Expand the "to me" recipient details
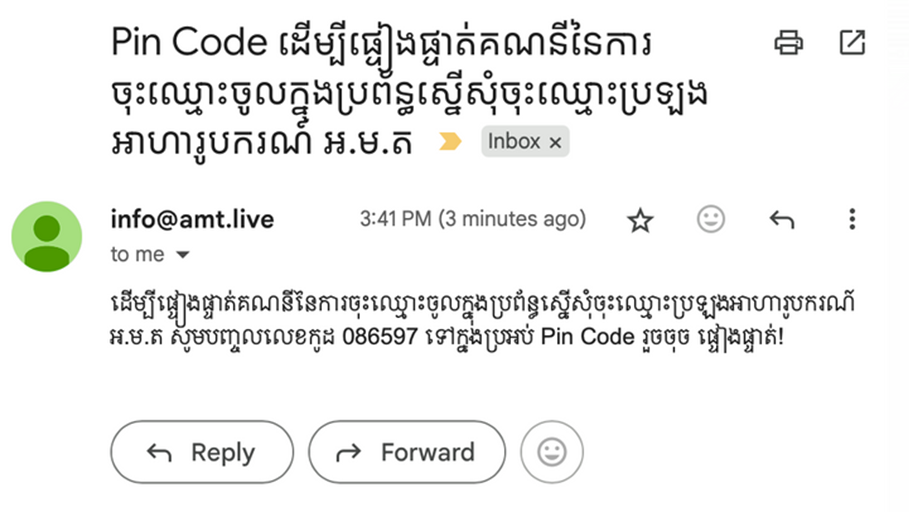 (183, 255)
